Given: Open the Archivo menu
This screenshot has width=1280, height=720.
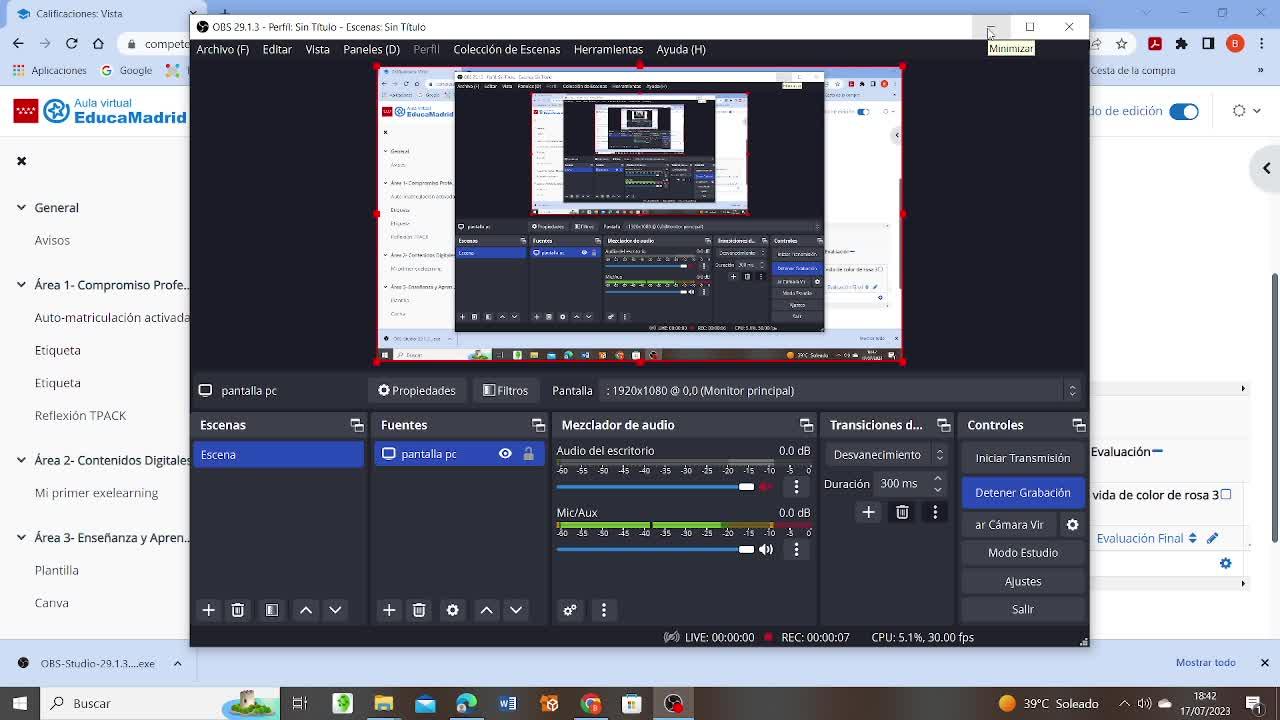Looking at the screenshot, I should point(222,49).
